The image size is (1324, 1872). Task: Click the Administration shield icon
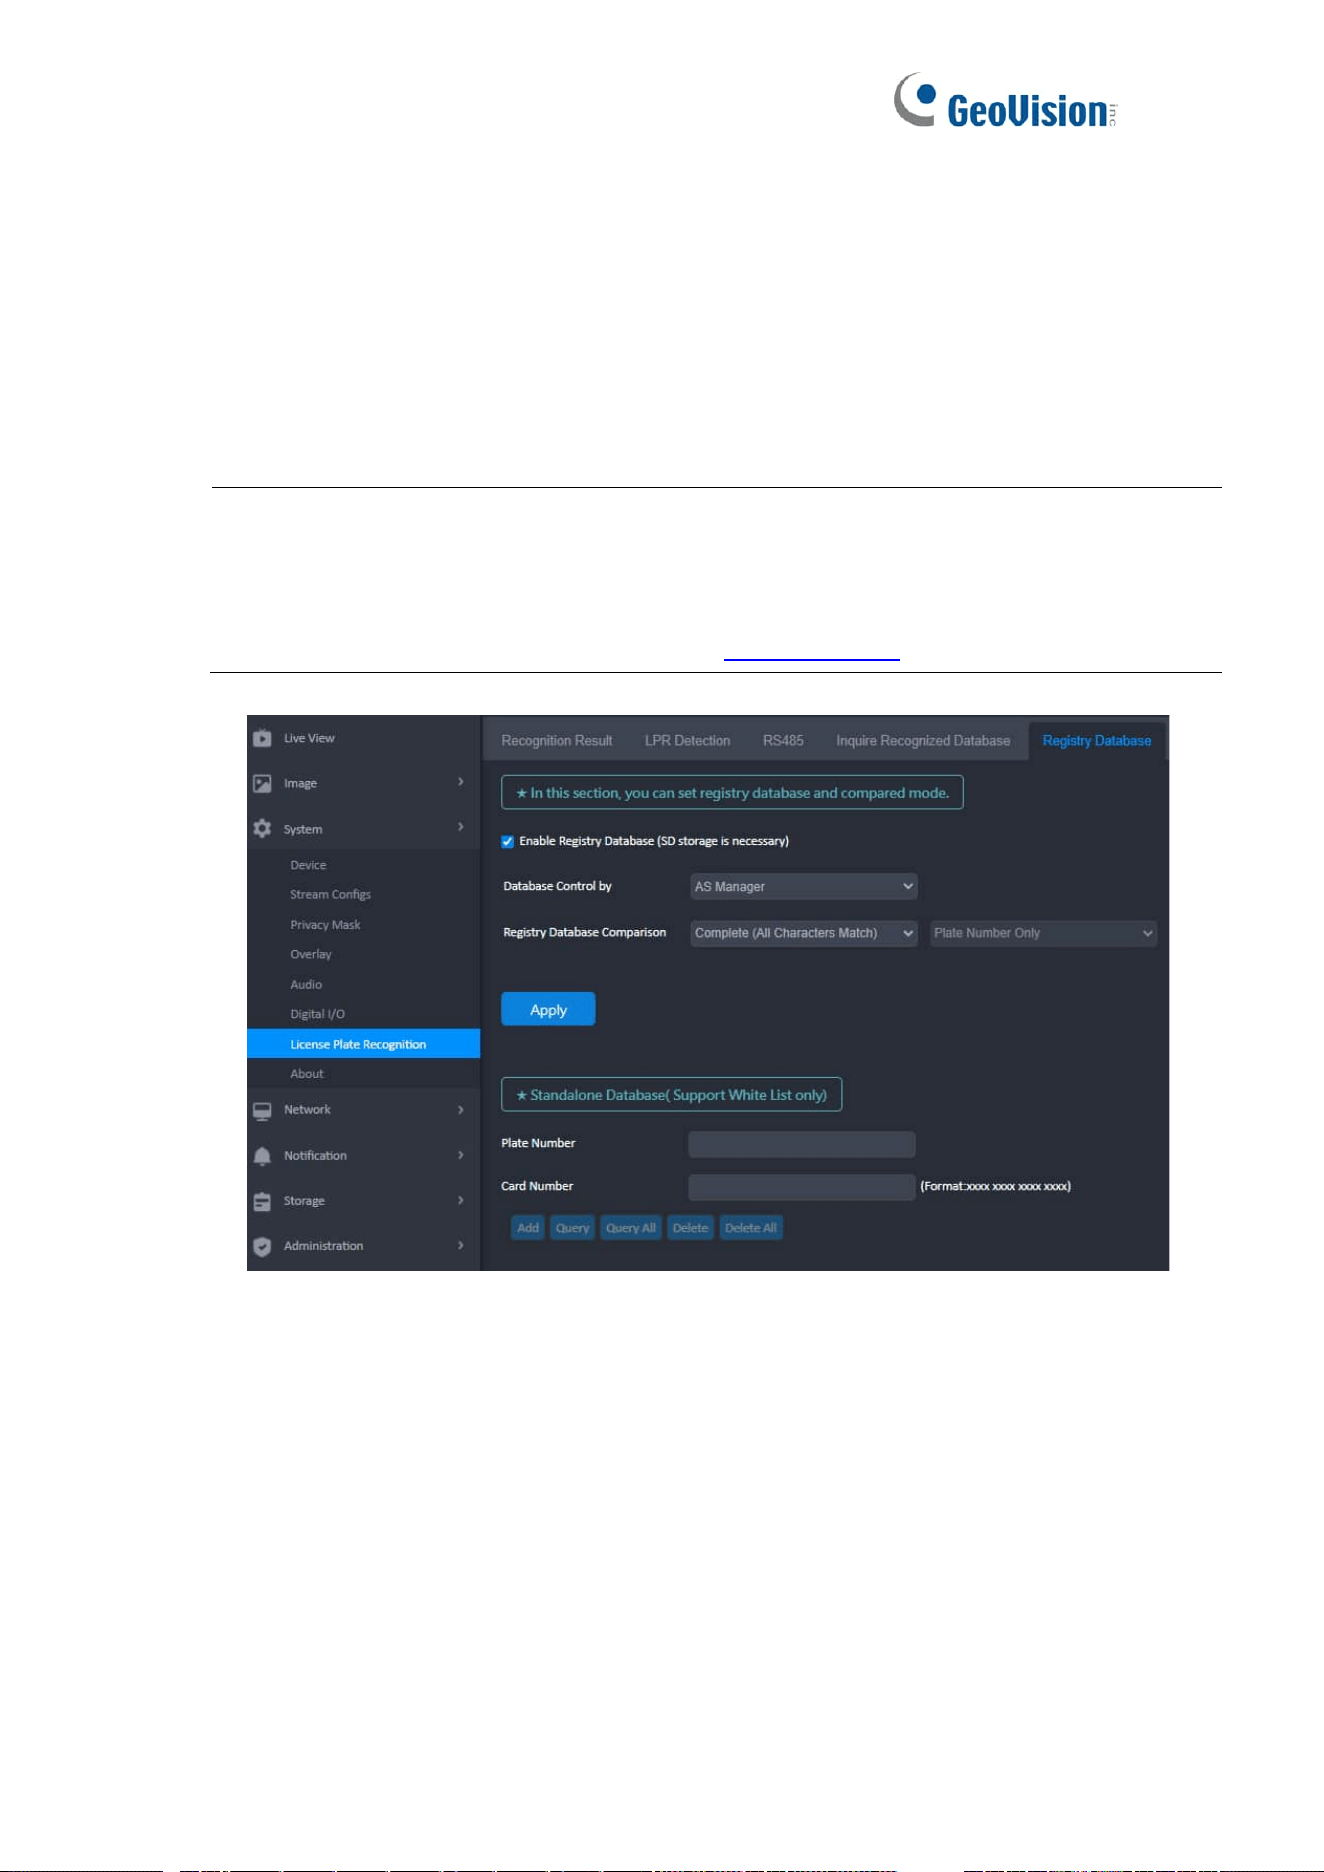(x=262, y=1246)
